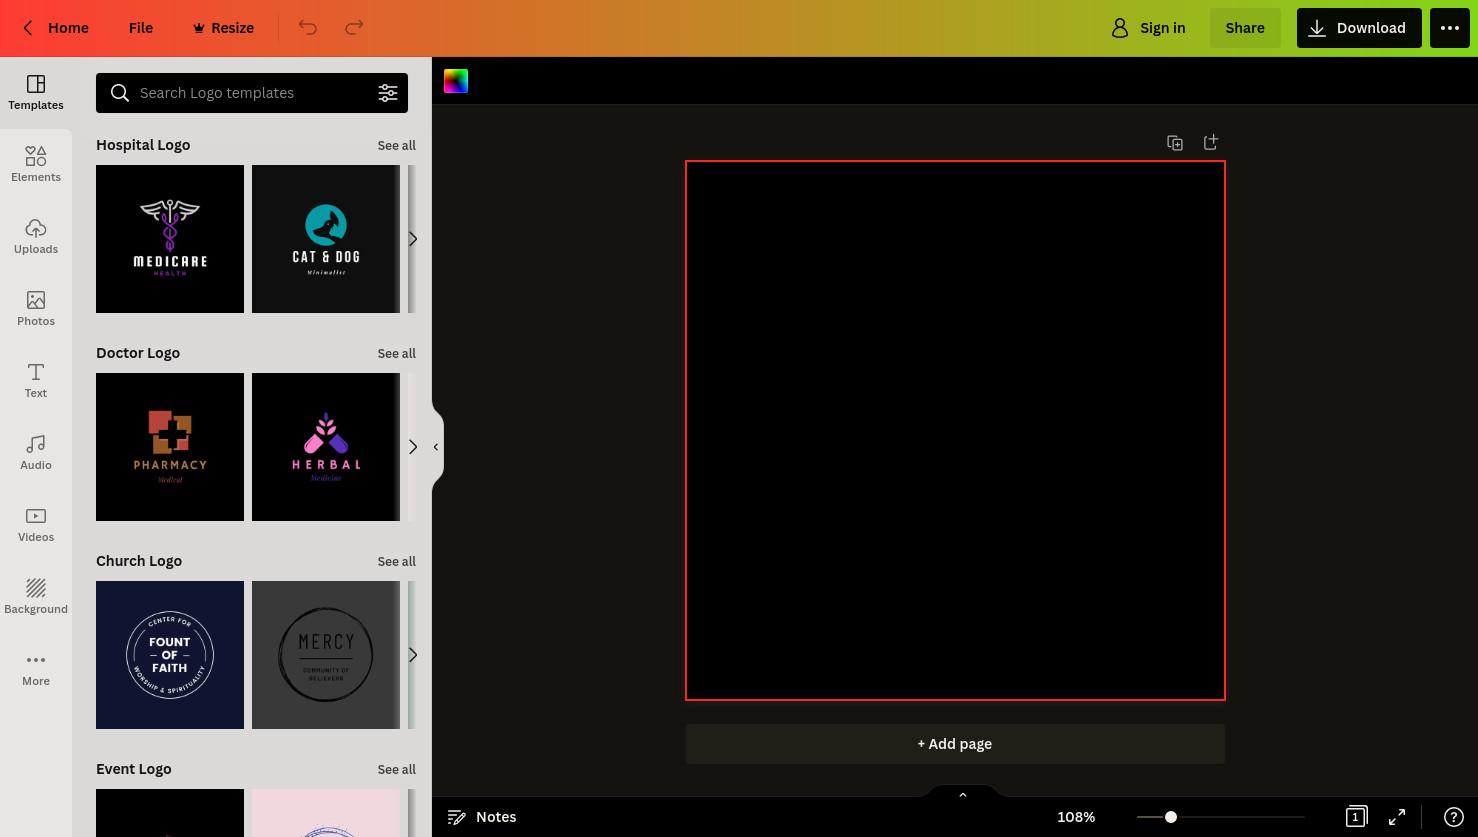Viewport: 1478px width, 837px height.
Task: Click the Church Logo heading
Action: click(x=139, y=561)
